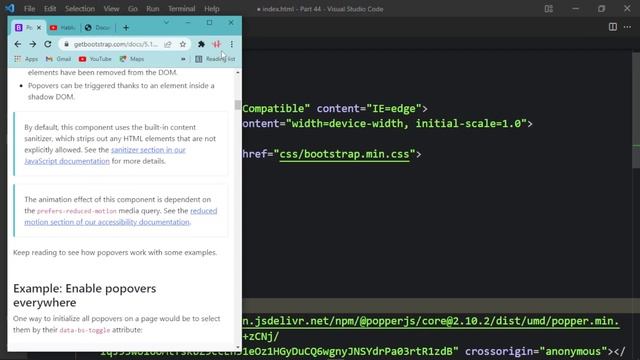Click the css/bootstrap.min.css link in code
The height and width of the screenshot is (360, 640).
344,154
